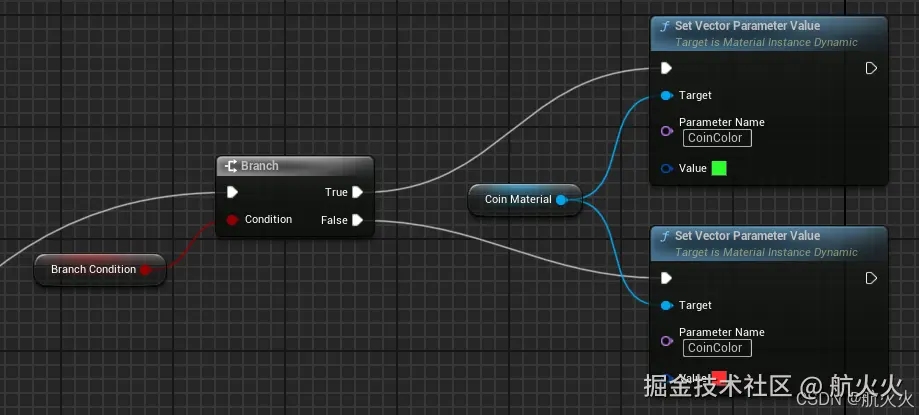
Task: Click the Coin Material variable's blue output pin
Action: click(x=561, y=200)
